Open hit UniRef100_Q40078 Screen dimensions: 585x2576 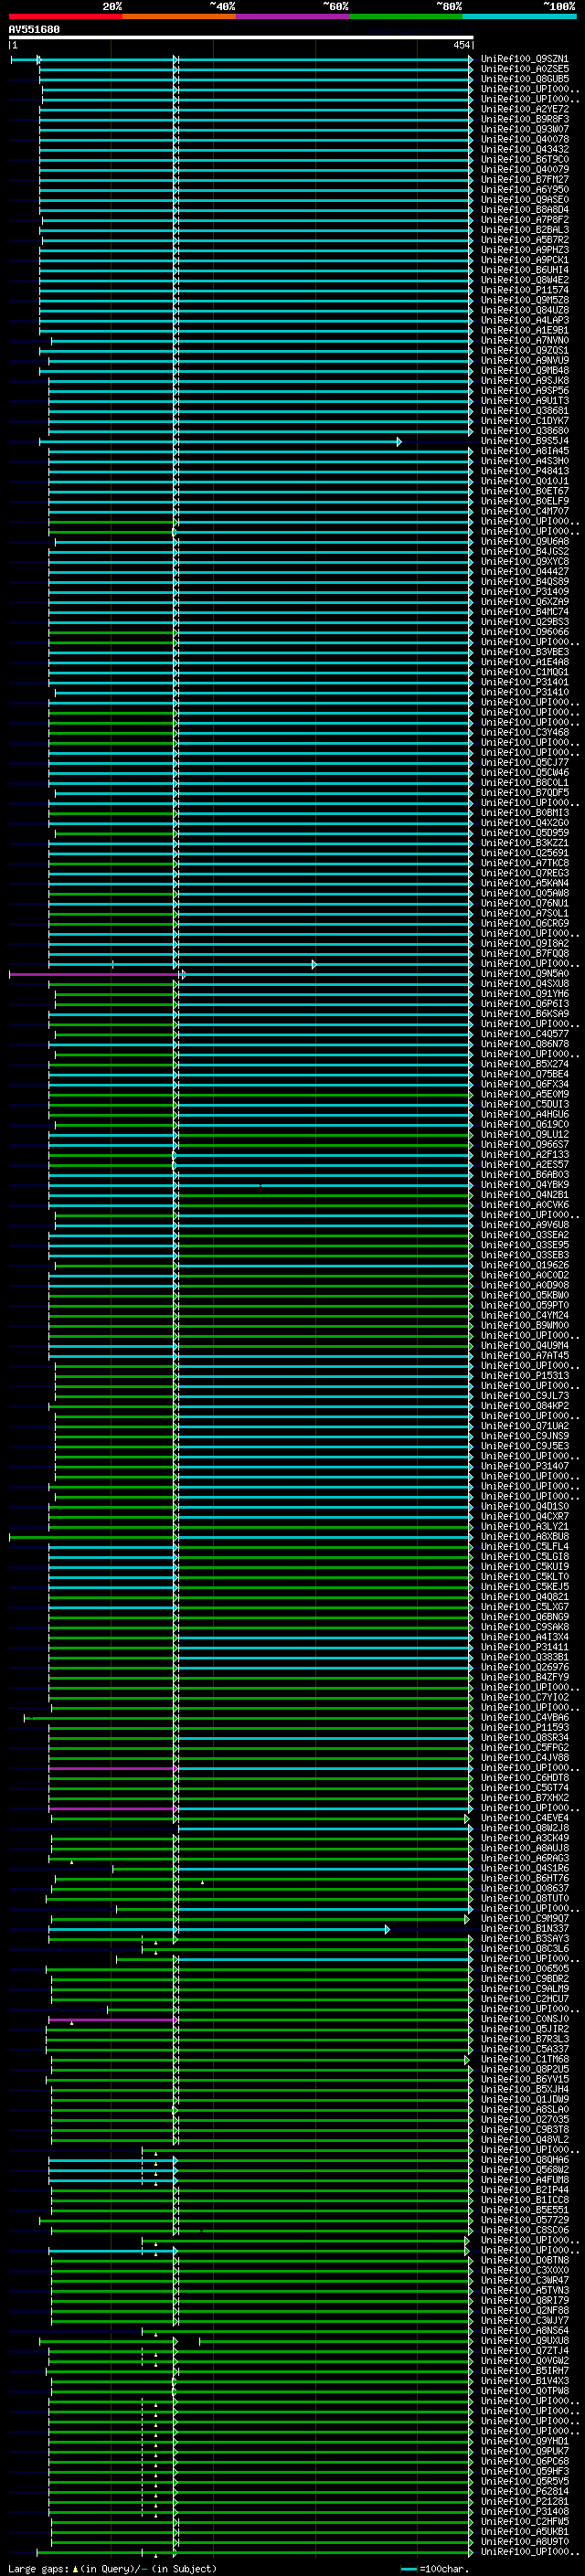click(x=524, y=139)
